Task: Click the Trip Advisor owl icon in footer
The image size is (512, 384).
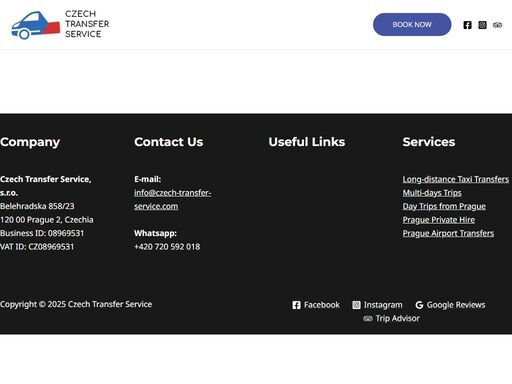Action: tap(368, 319)
